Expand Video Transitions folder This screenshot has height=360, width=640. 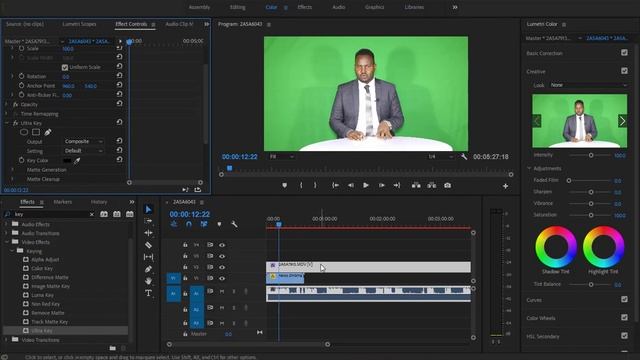point(6,340)
